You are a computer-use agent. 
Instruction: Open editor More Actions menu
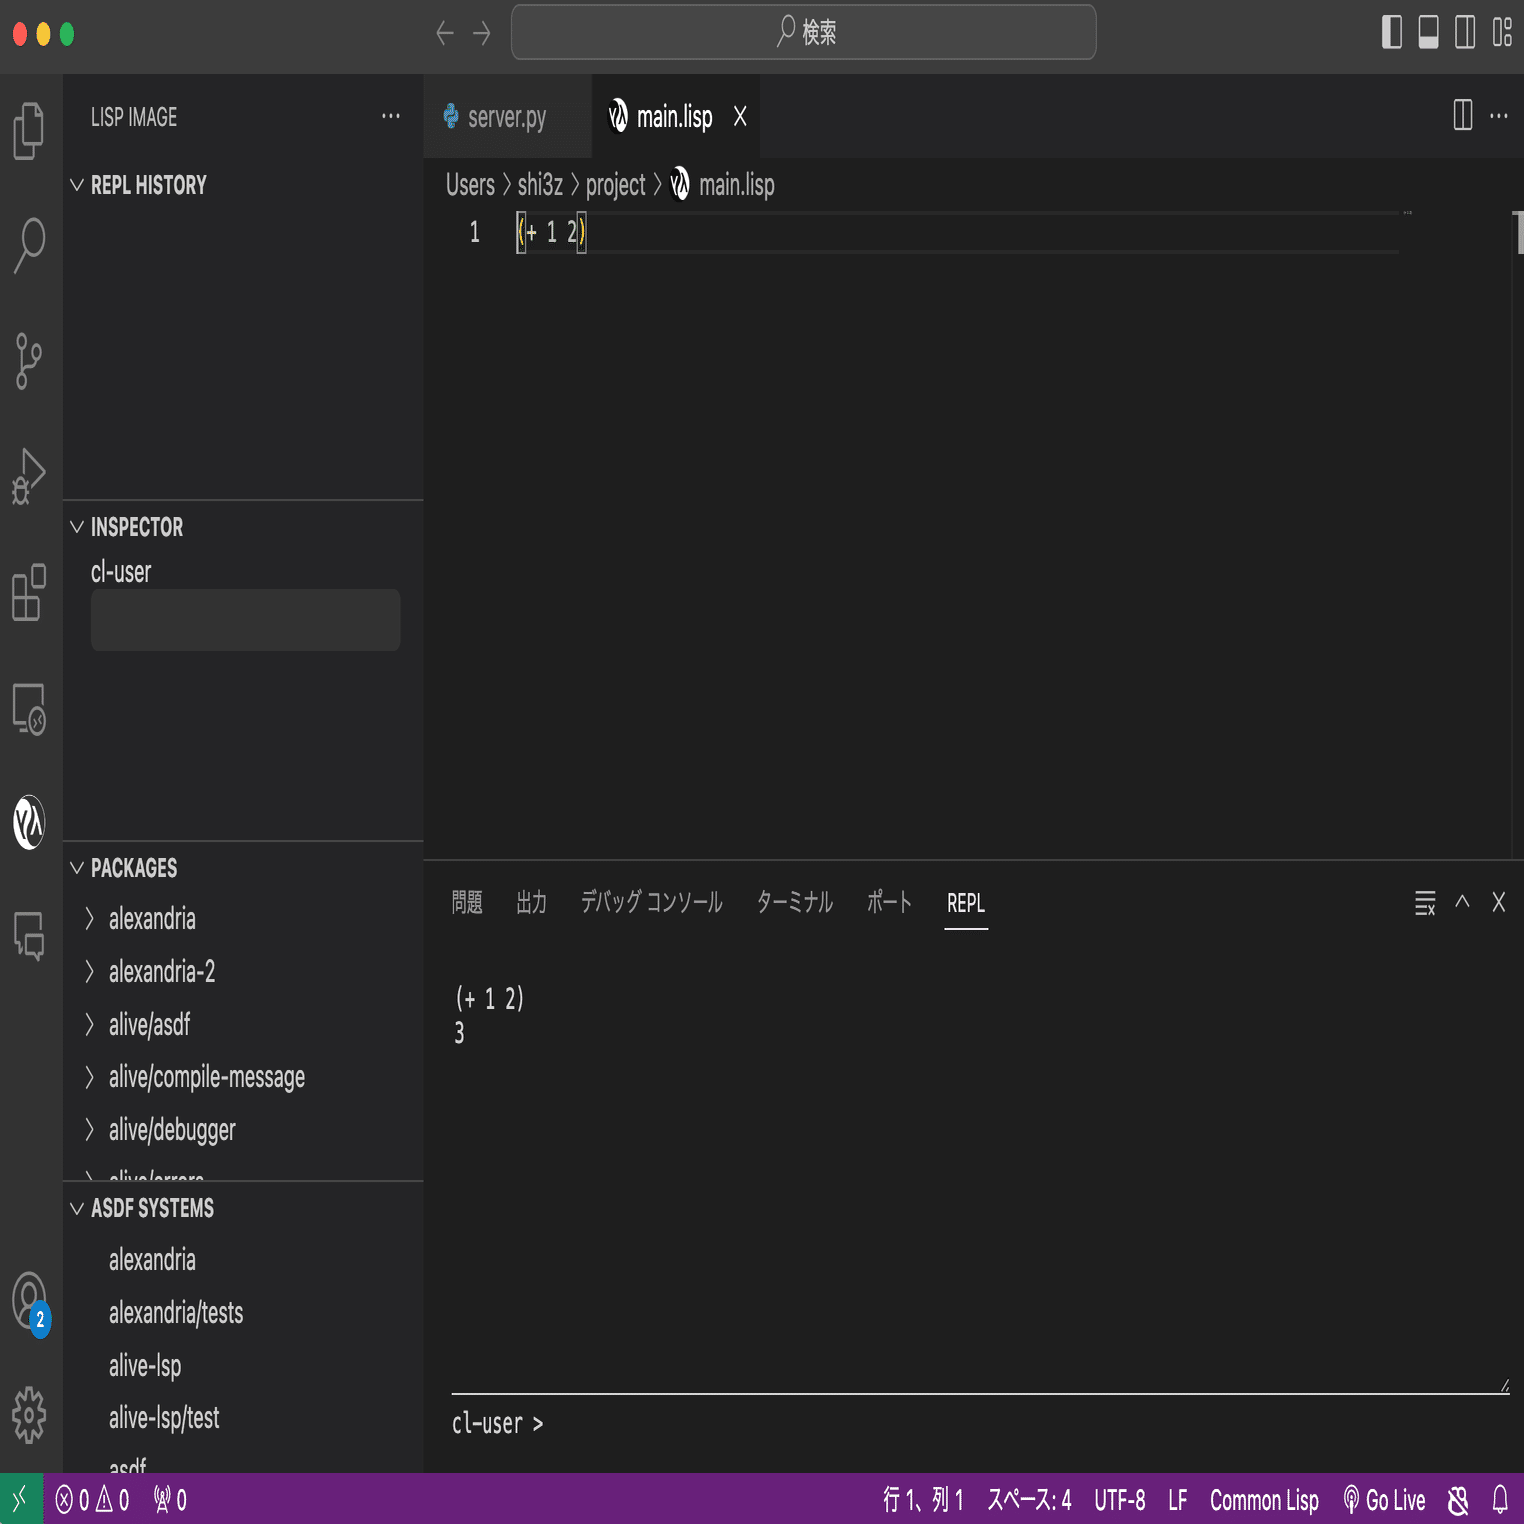click(x=1499, y=115)
